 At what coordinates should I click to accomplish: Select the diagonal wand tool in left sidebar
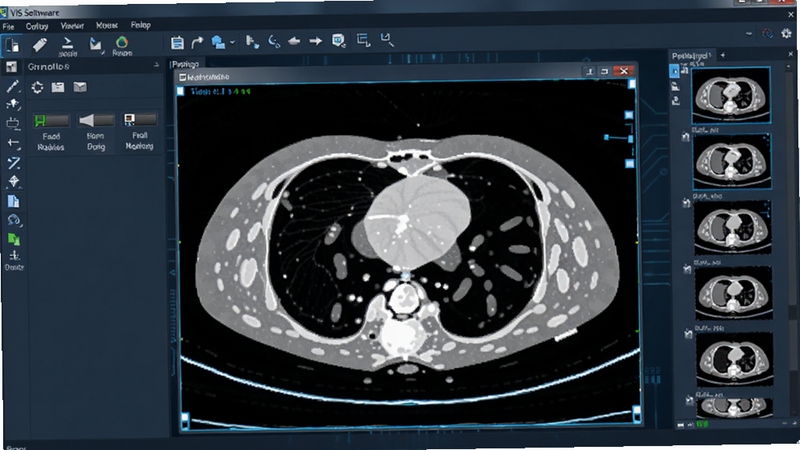coord(14,163)
